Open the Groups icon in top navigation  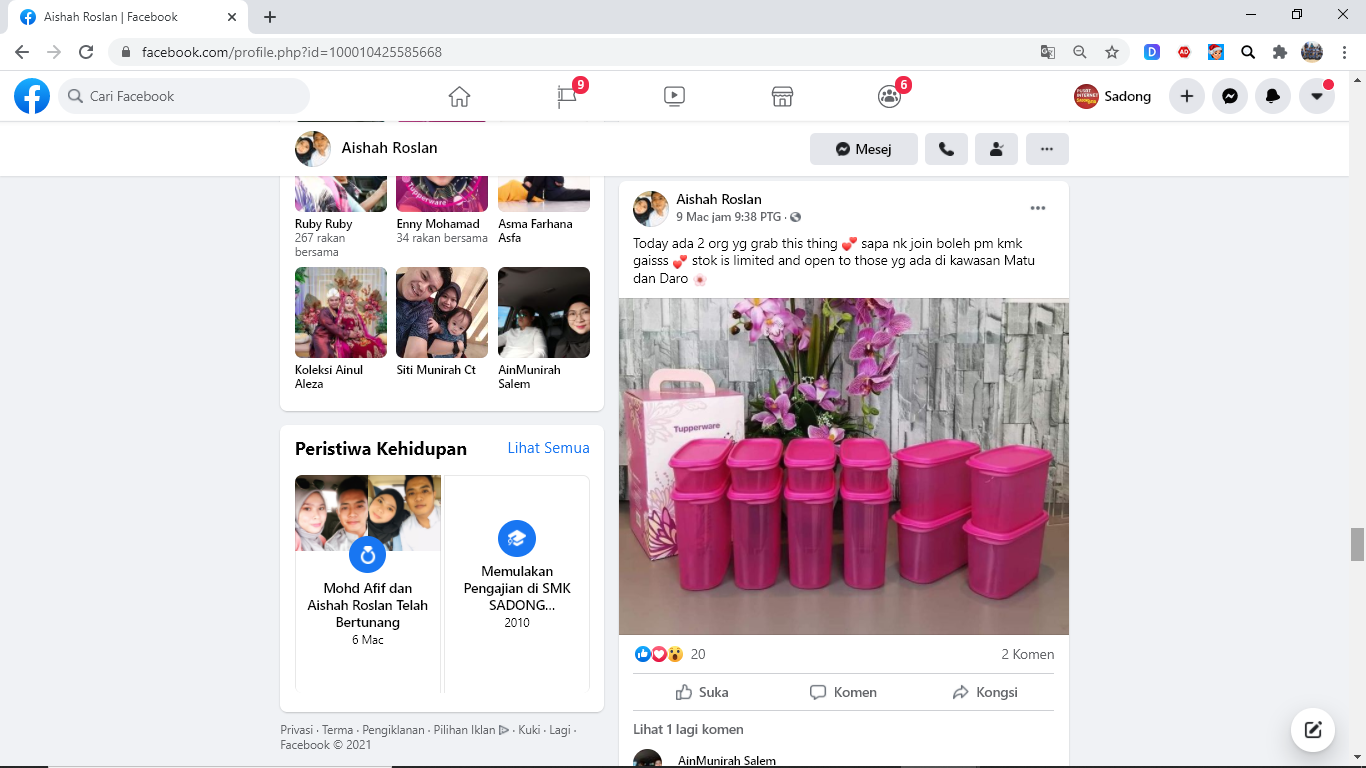[889, 97]
